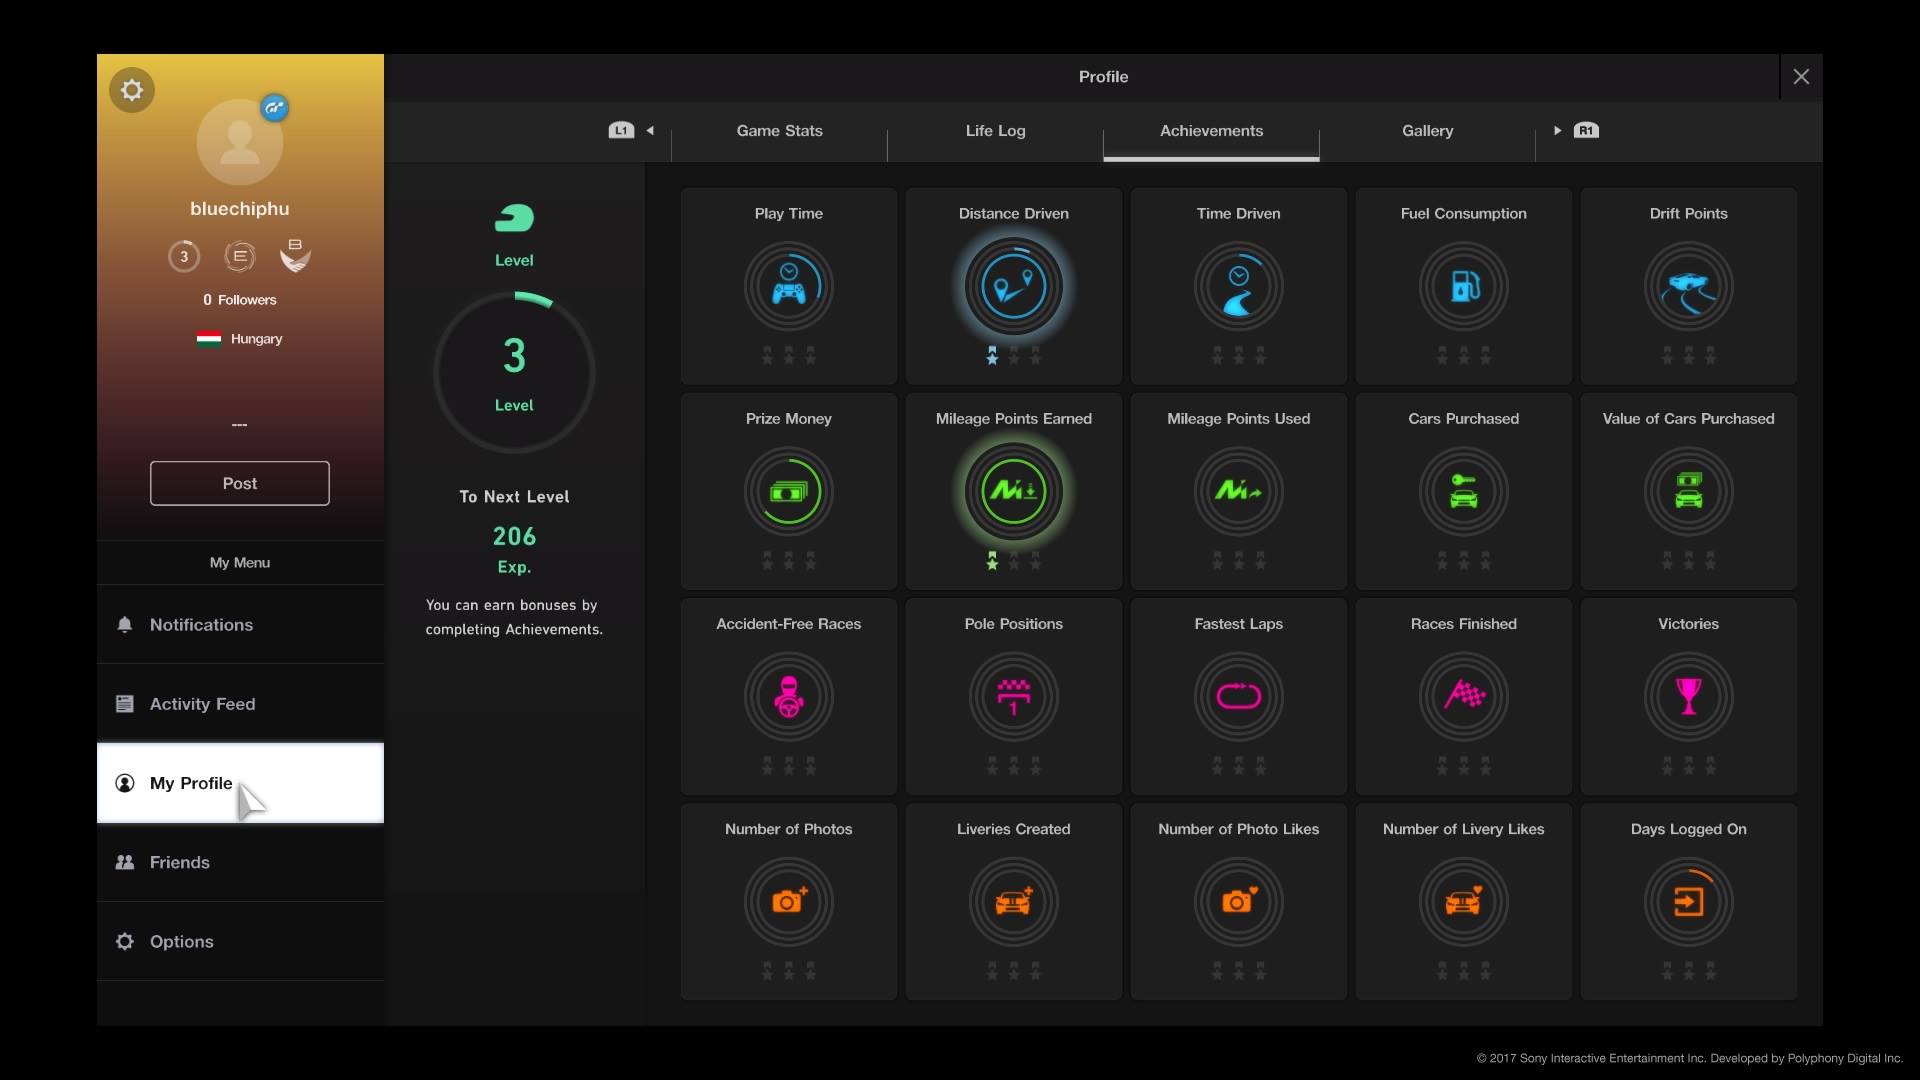The width and height of the screenshot is (1920, 1080).
Task: Switch to the Gallery tab
Action: (1427, 131)
